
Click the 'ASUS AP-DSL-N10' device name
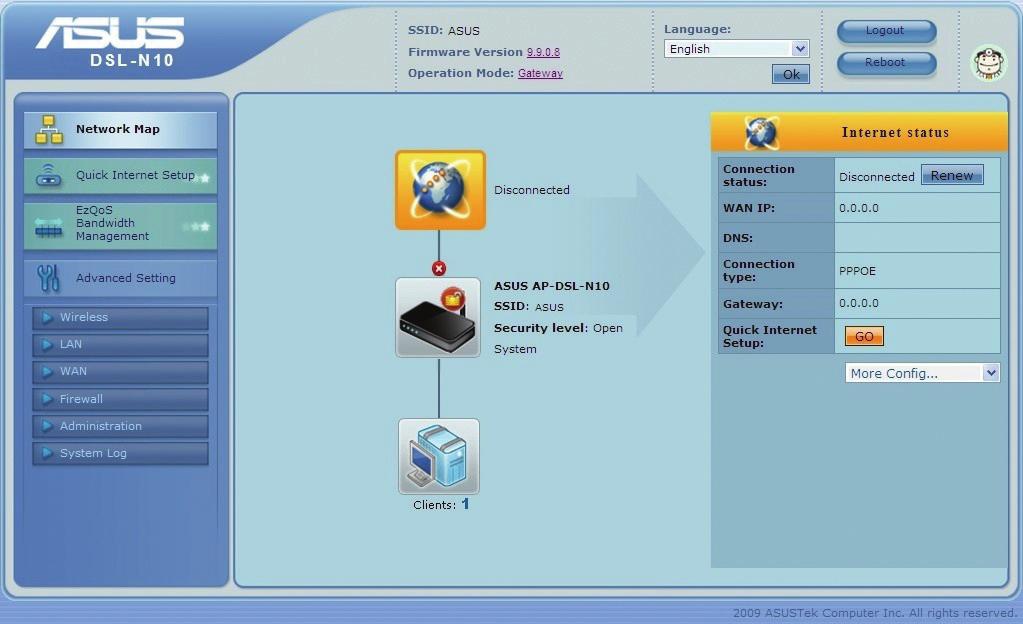point(552,286)
